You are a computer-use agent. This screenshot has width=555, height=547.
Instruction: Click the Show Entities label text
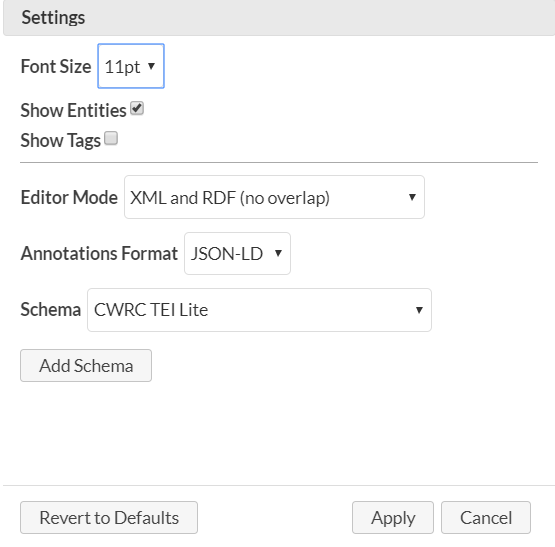(x=73, y=110)
